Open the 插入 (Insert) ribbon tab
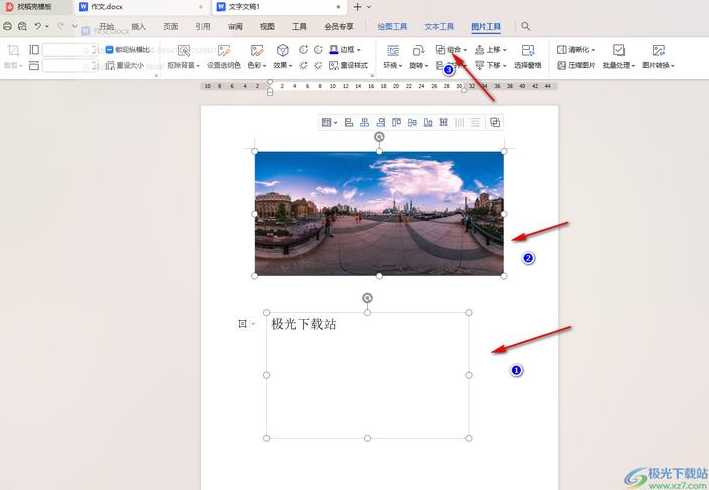709x490 pixels. [x=138, y=27]
